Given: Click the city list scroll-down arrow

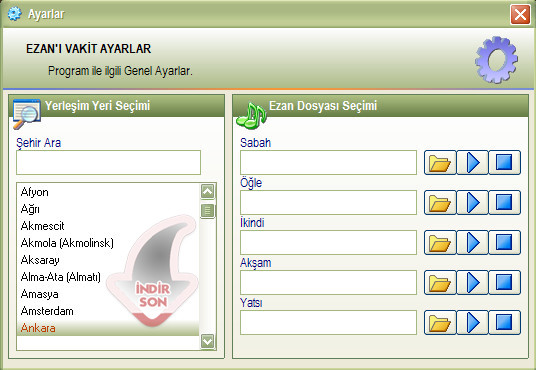Looking at the screenshot, I should coord(207,341).
